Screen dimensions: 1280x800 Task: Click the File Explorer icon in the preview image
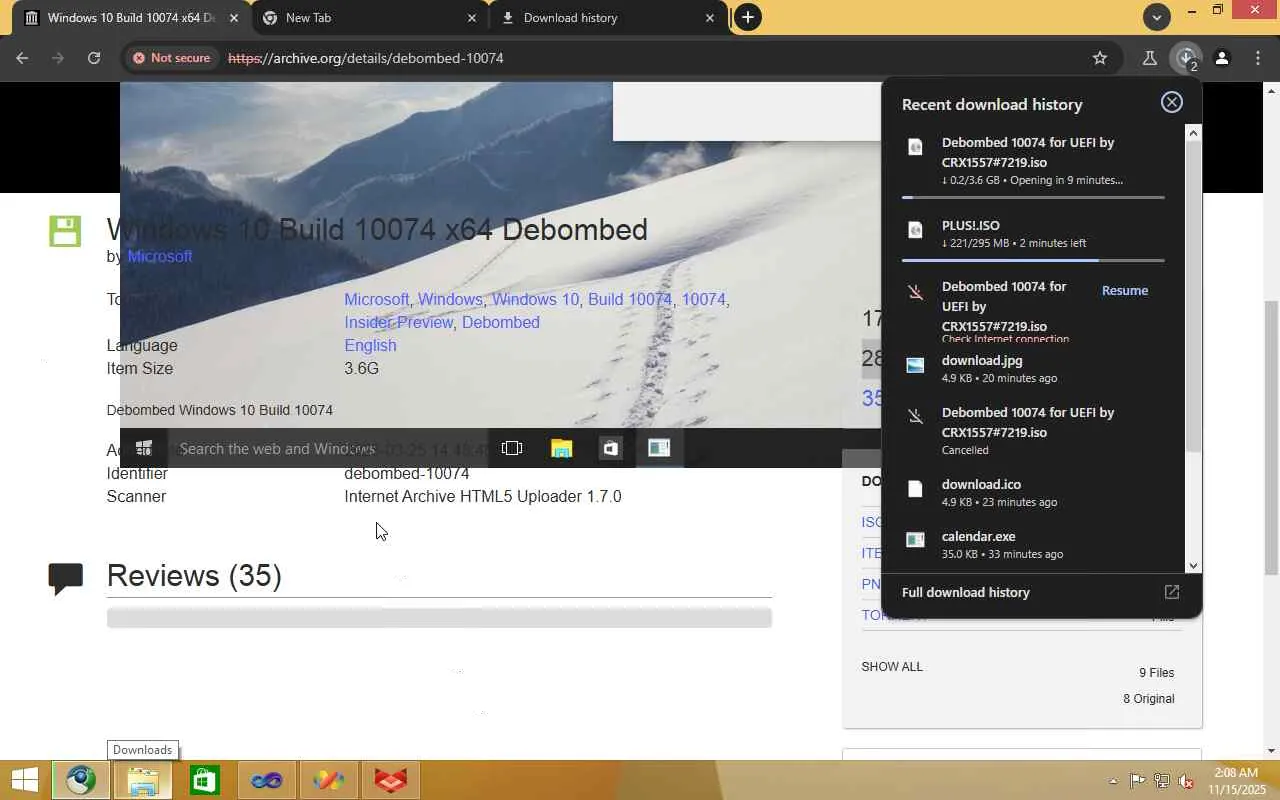[x=562, y=448]
